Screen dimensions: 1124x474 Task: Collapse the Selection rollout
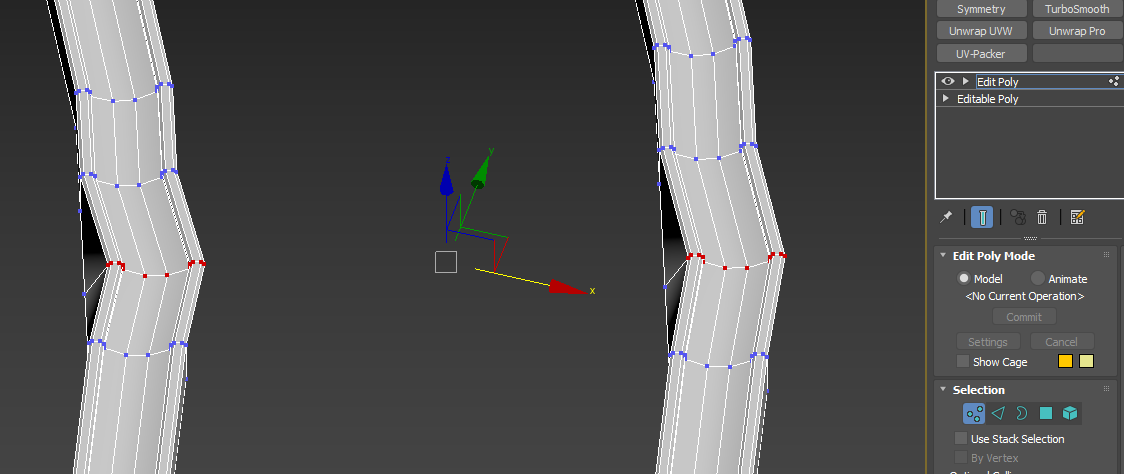943,389
